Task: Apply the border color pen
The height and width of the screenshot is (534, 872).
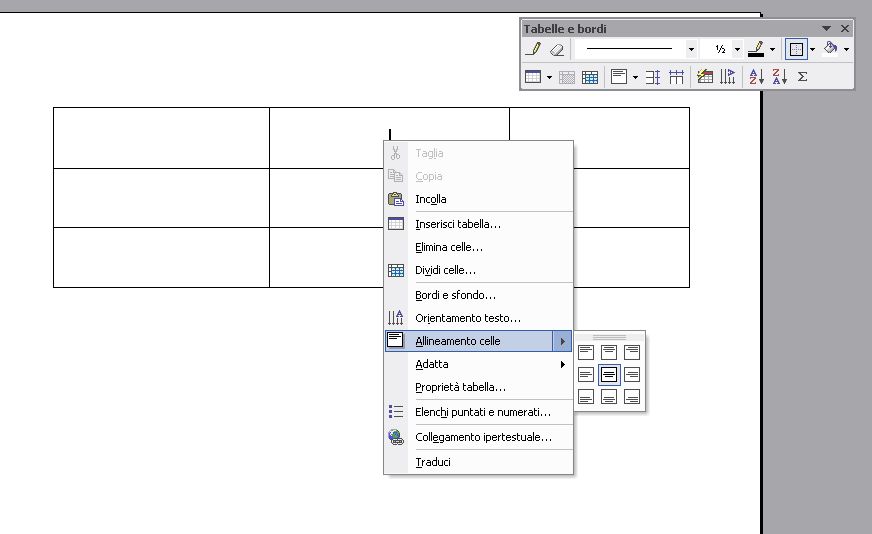Action: point(756,50)
